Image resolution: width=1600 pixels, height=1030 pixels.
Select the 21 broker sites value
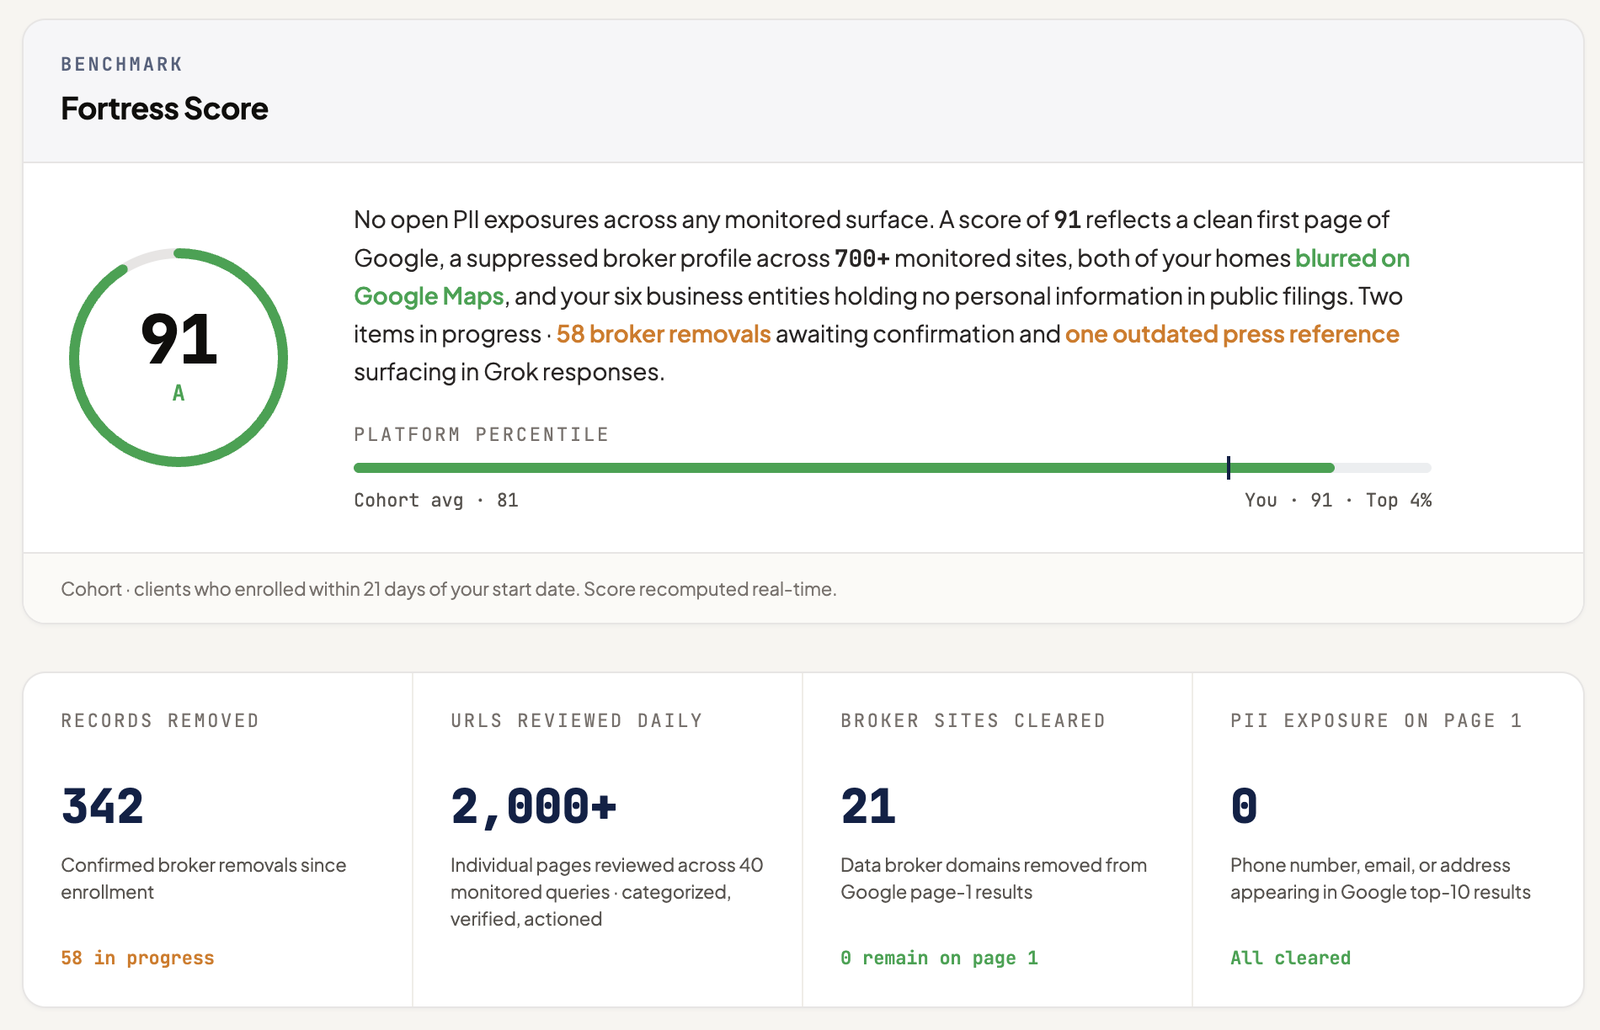868,806
